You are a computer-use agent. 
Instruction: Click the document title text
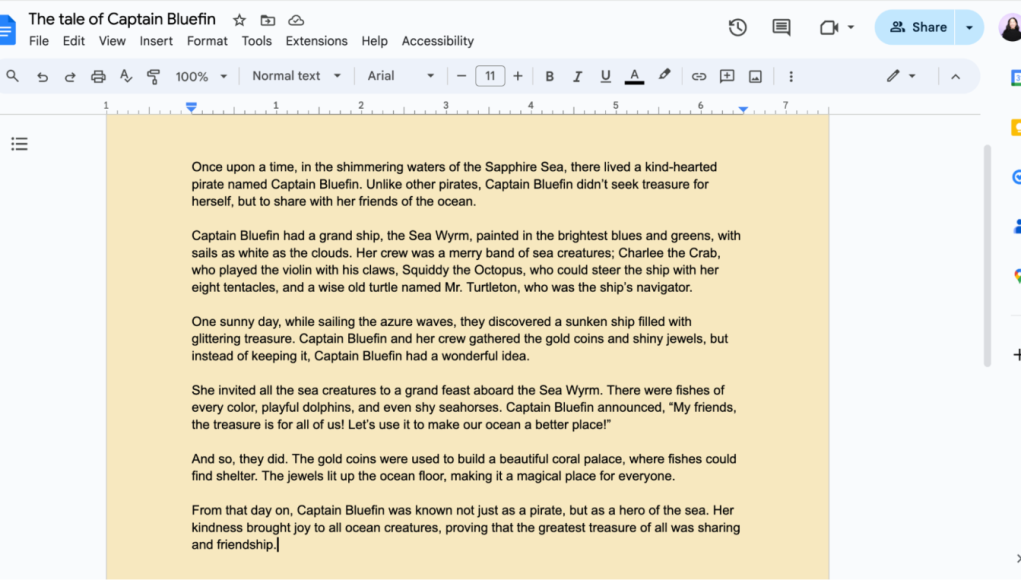pos(122,20)
